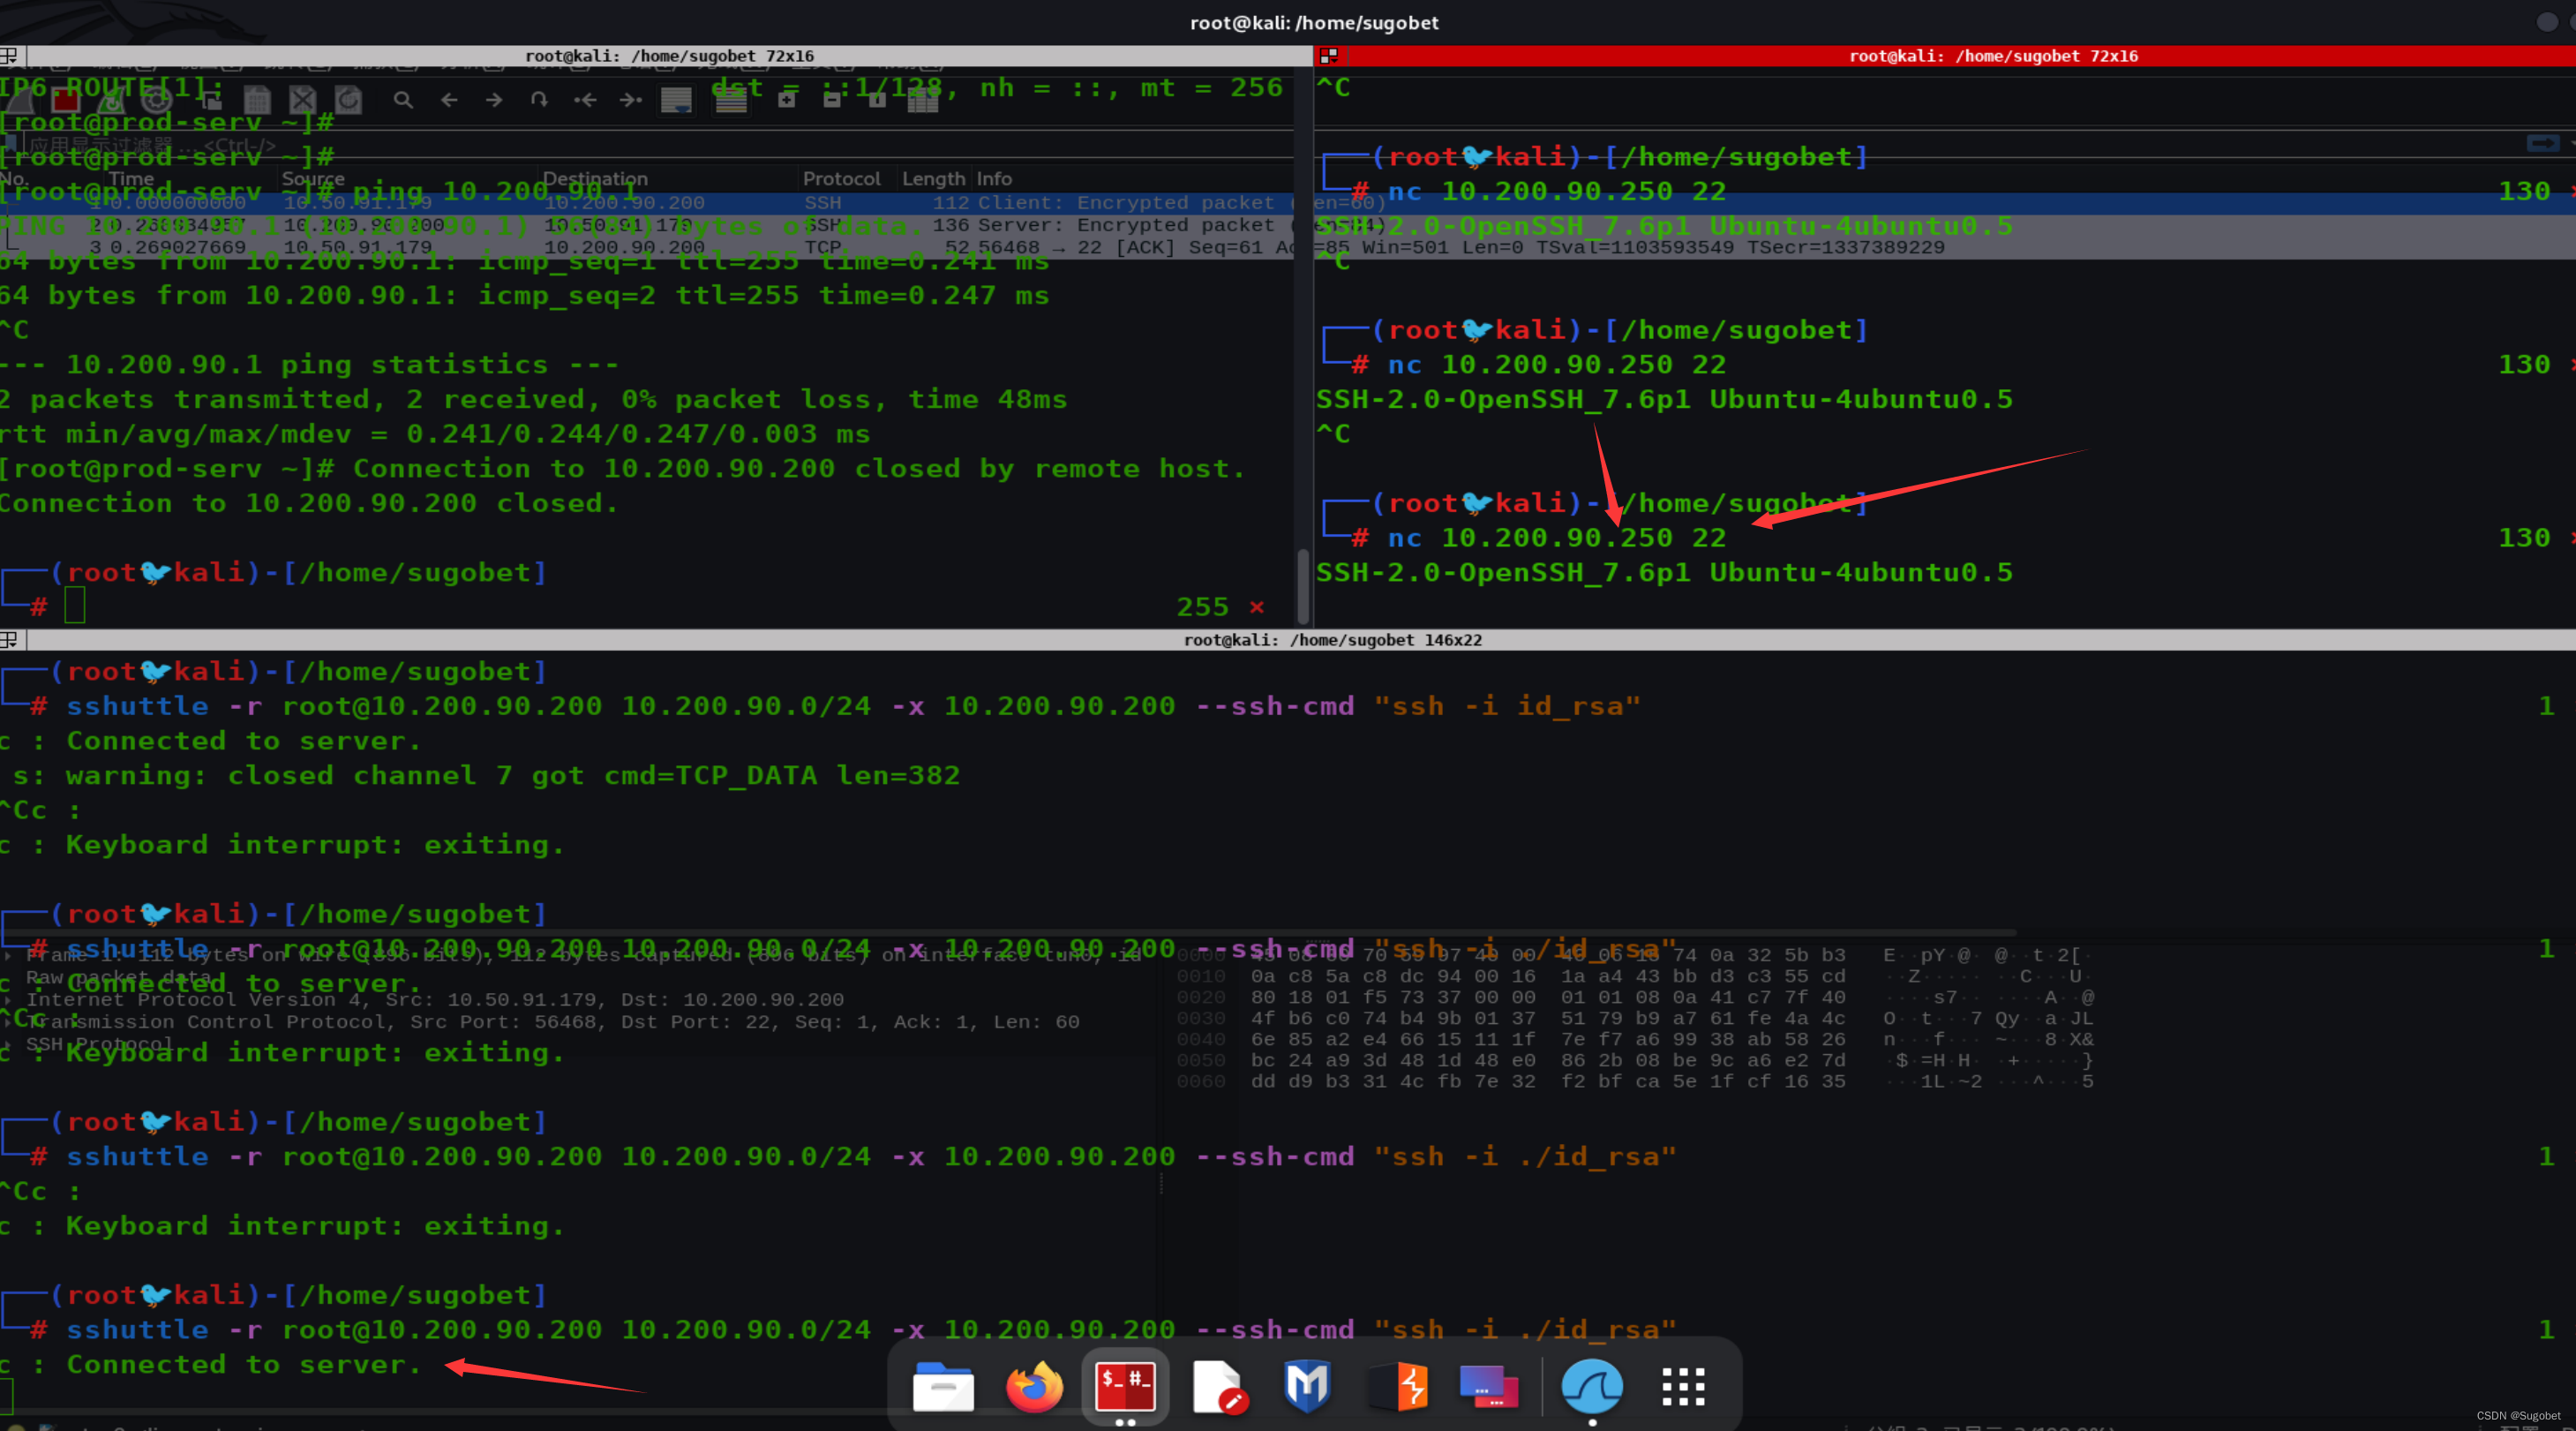Click the close capture file icon in Wireshark
The height and width of the screenshot is (1431, 2576).
302,100
